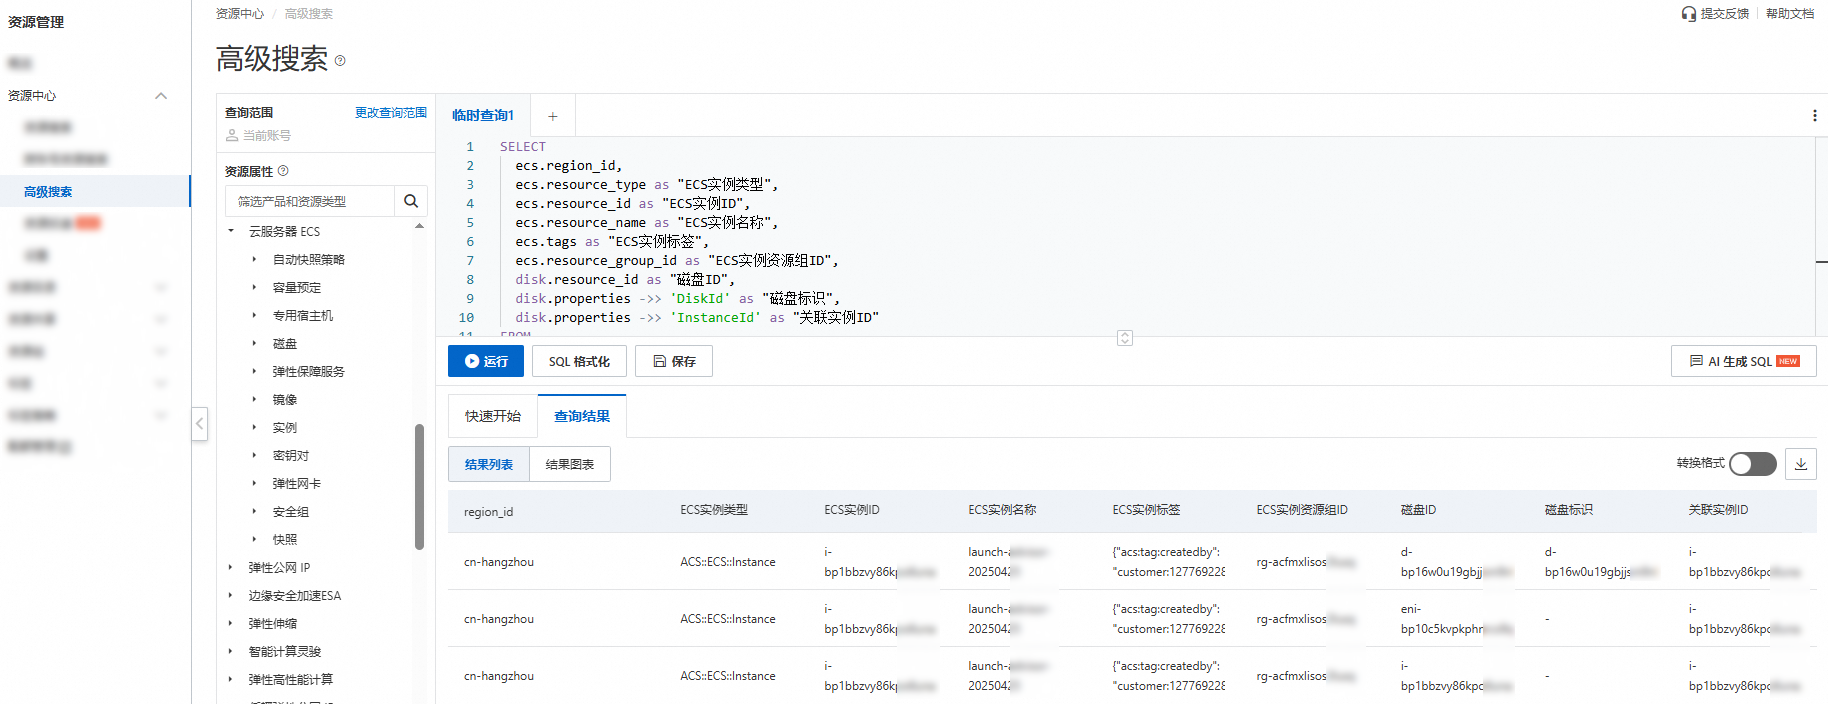
Task: Click the 资源中心 breadcrumb link
Action: (240, 14)
